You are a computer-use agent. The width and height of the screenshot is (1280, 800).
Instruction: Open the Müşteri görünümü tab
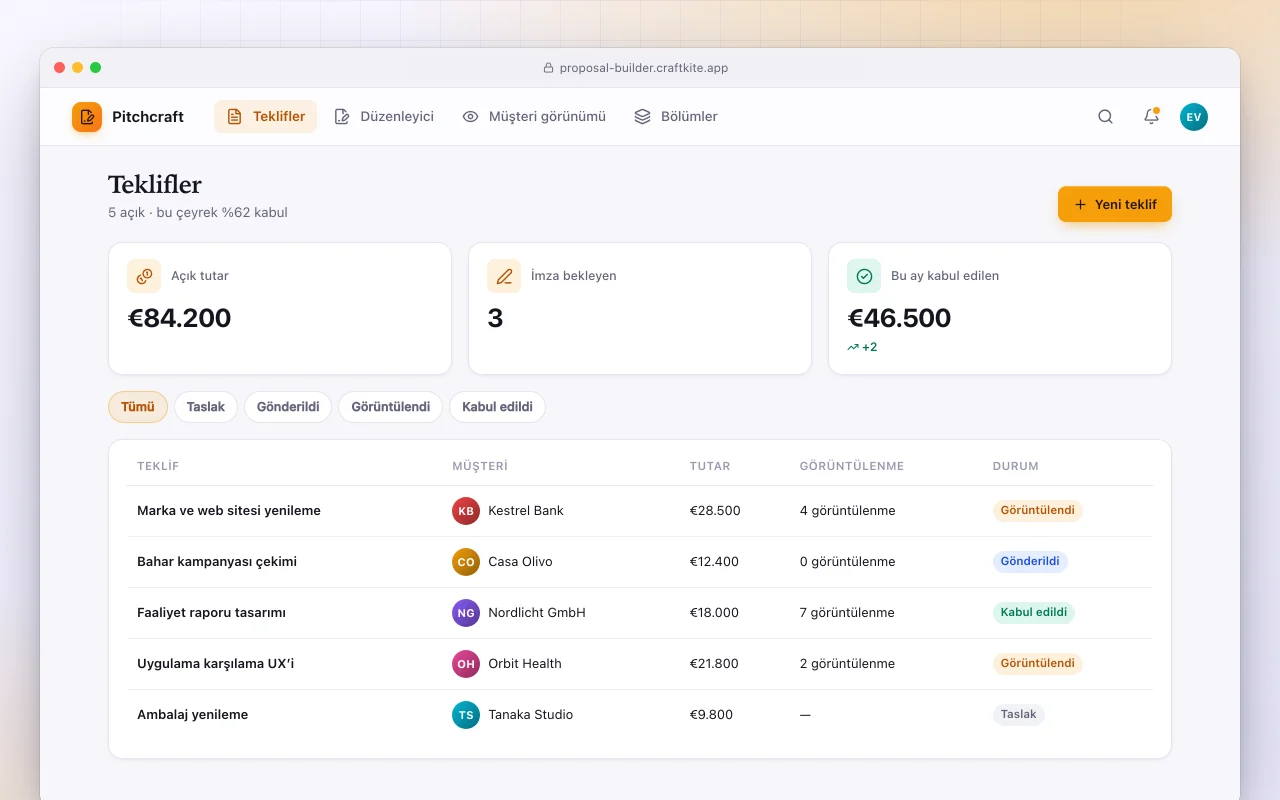click(534, 117)
